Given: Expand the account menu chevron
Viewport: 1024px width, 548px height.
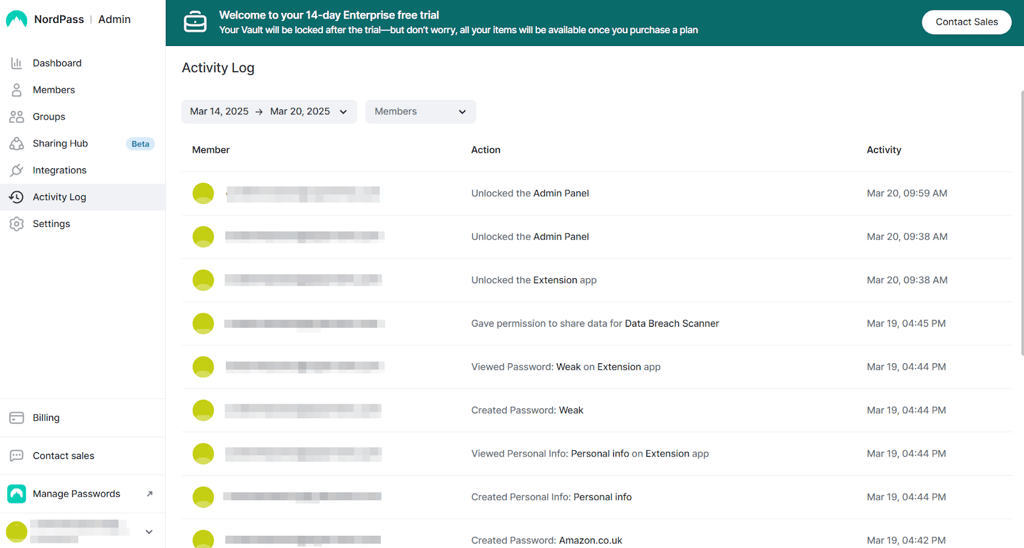Looking at the screenshot, I should click(149, 532).
